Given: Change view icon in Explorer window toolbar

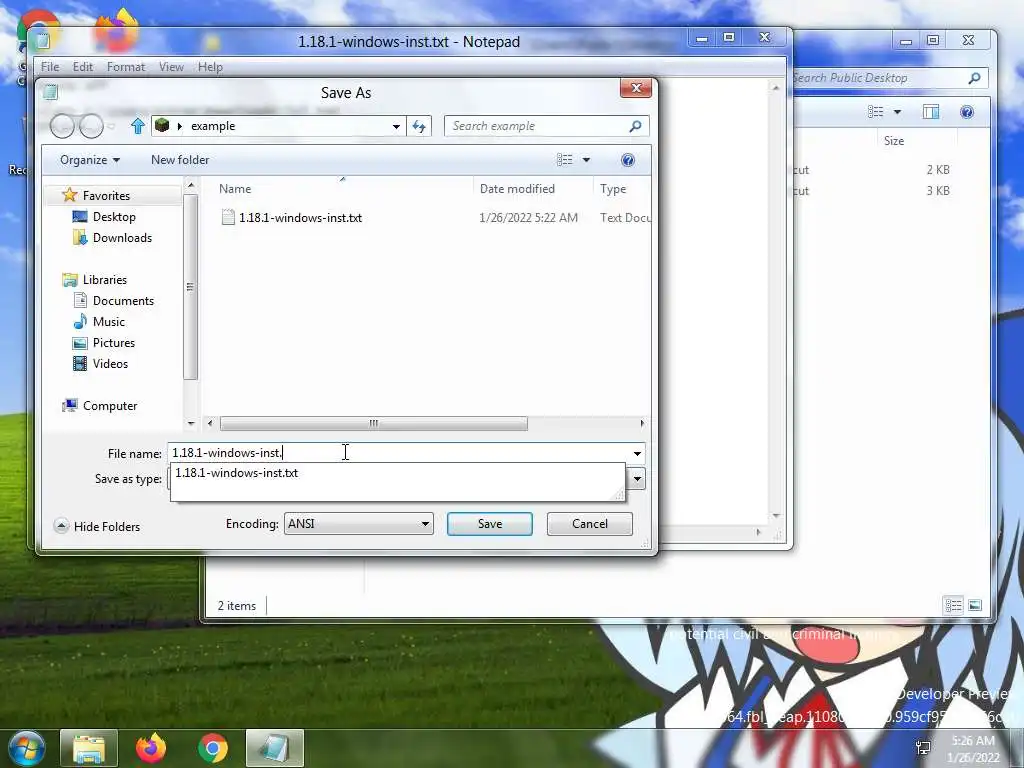Looking at the screenshot, I should tap(876, 112).
